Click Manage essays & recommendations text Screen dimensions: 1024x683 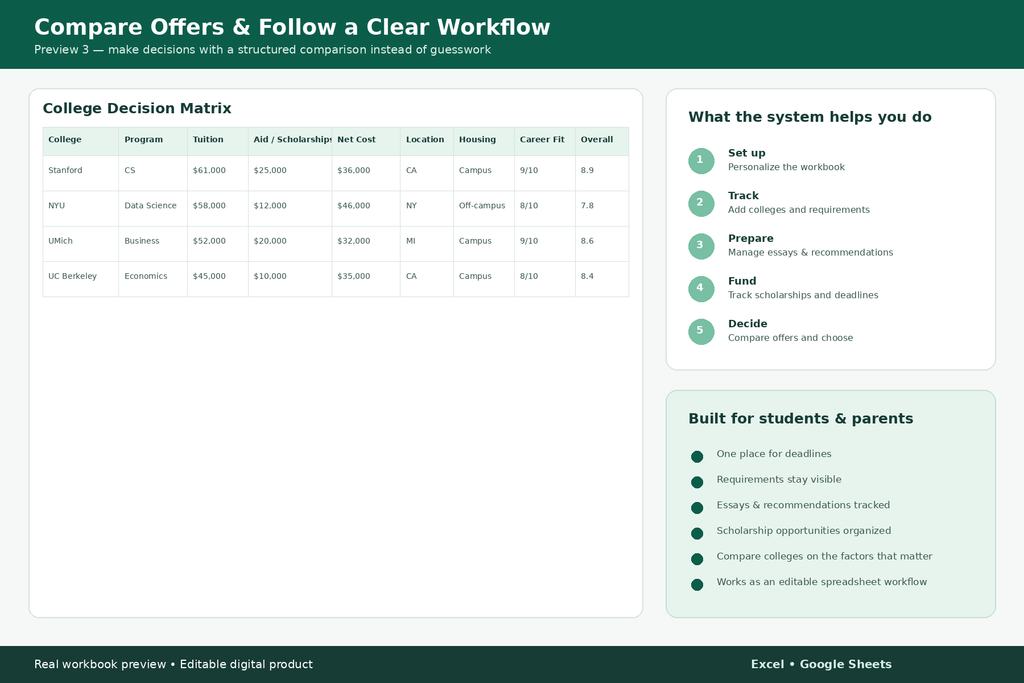point(810,253)
